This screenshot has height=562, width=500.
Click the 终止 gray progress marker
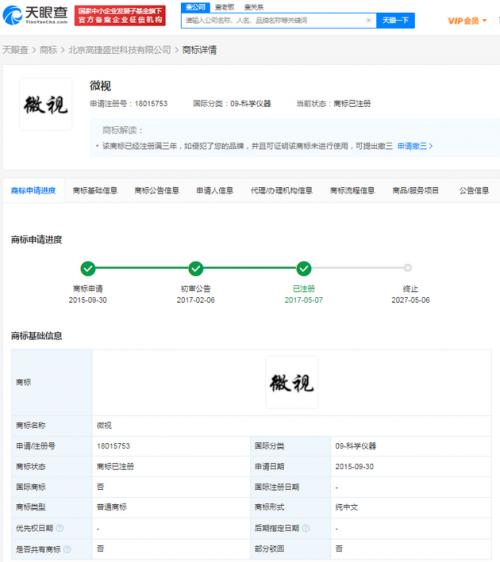click(408, 268)
